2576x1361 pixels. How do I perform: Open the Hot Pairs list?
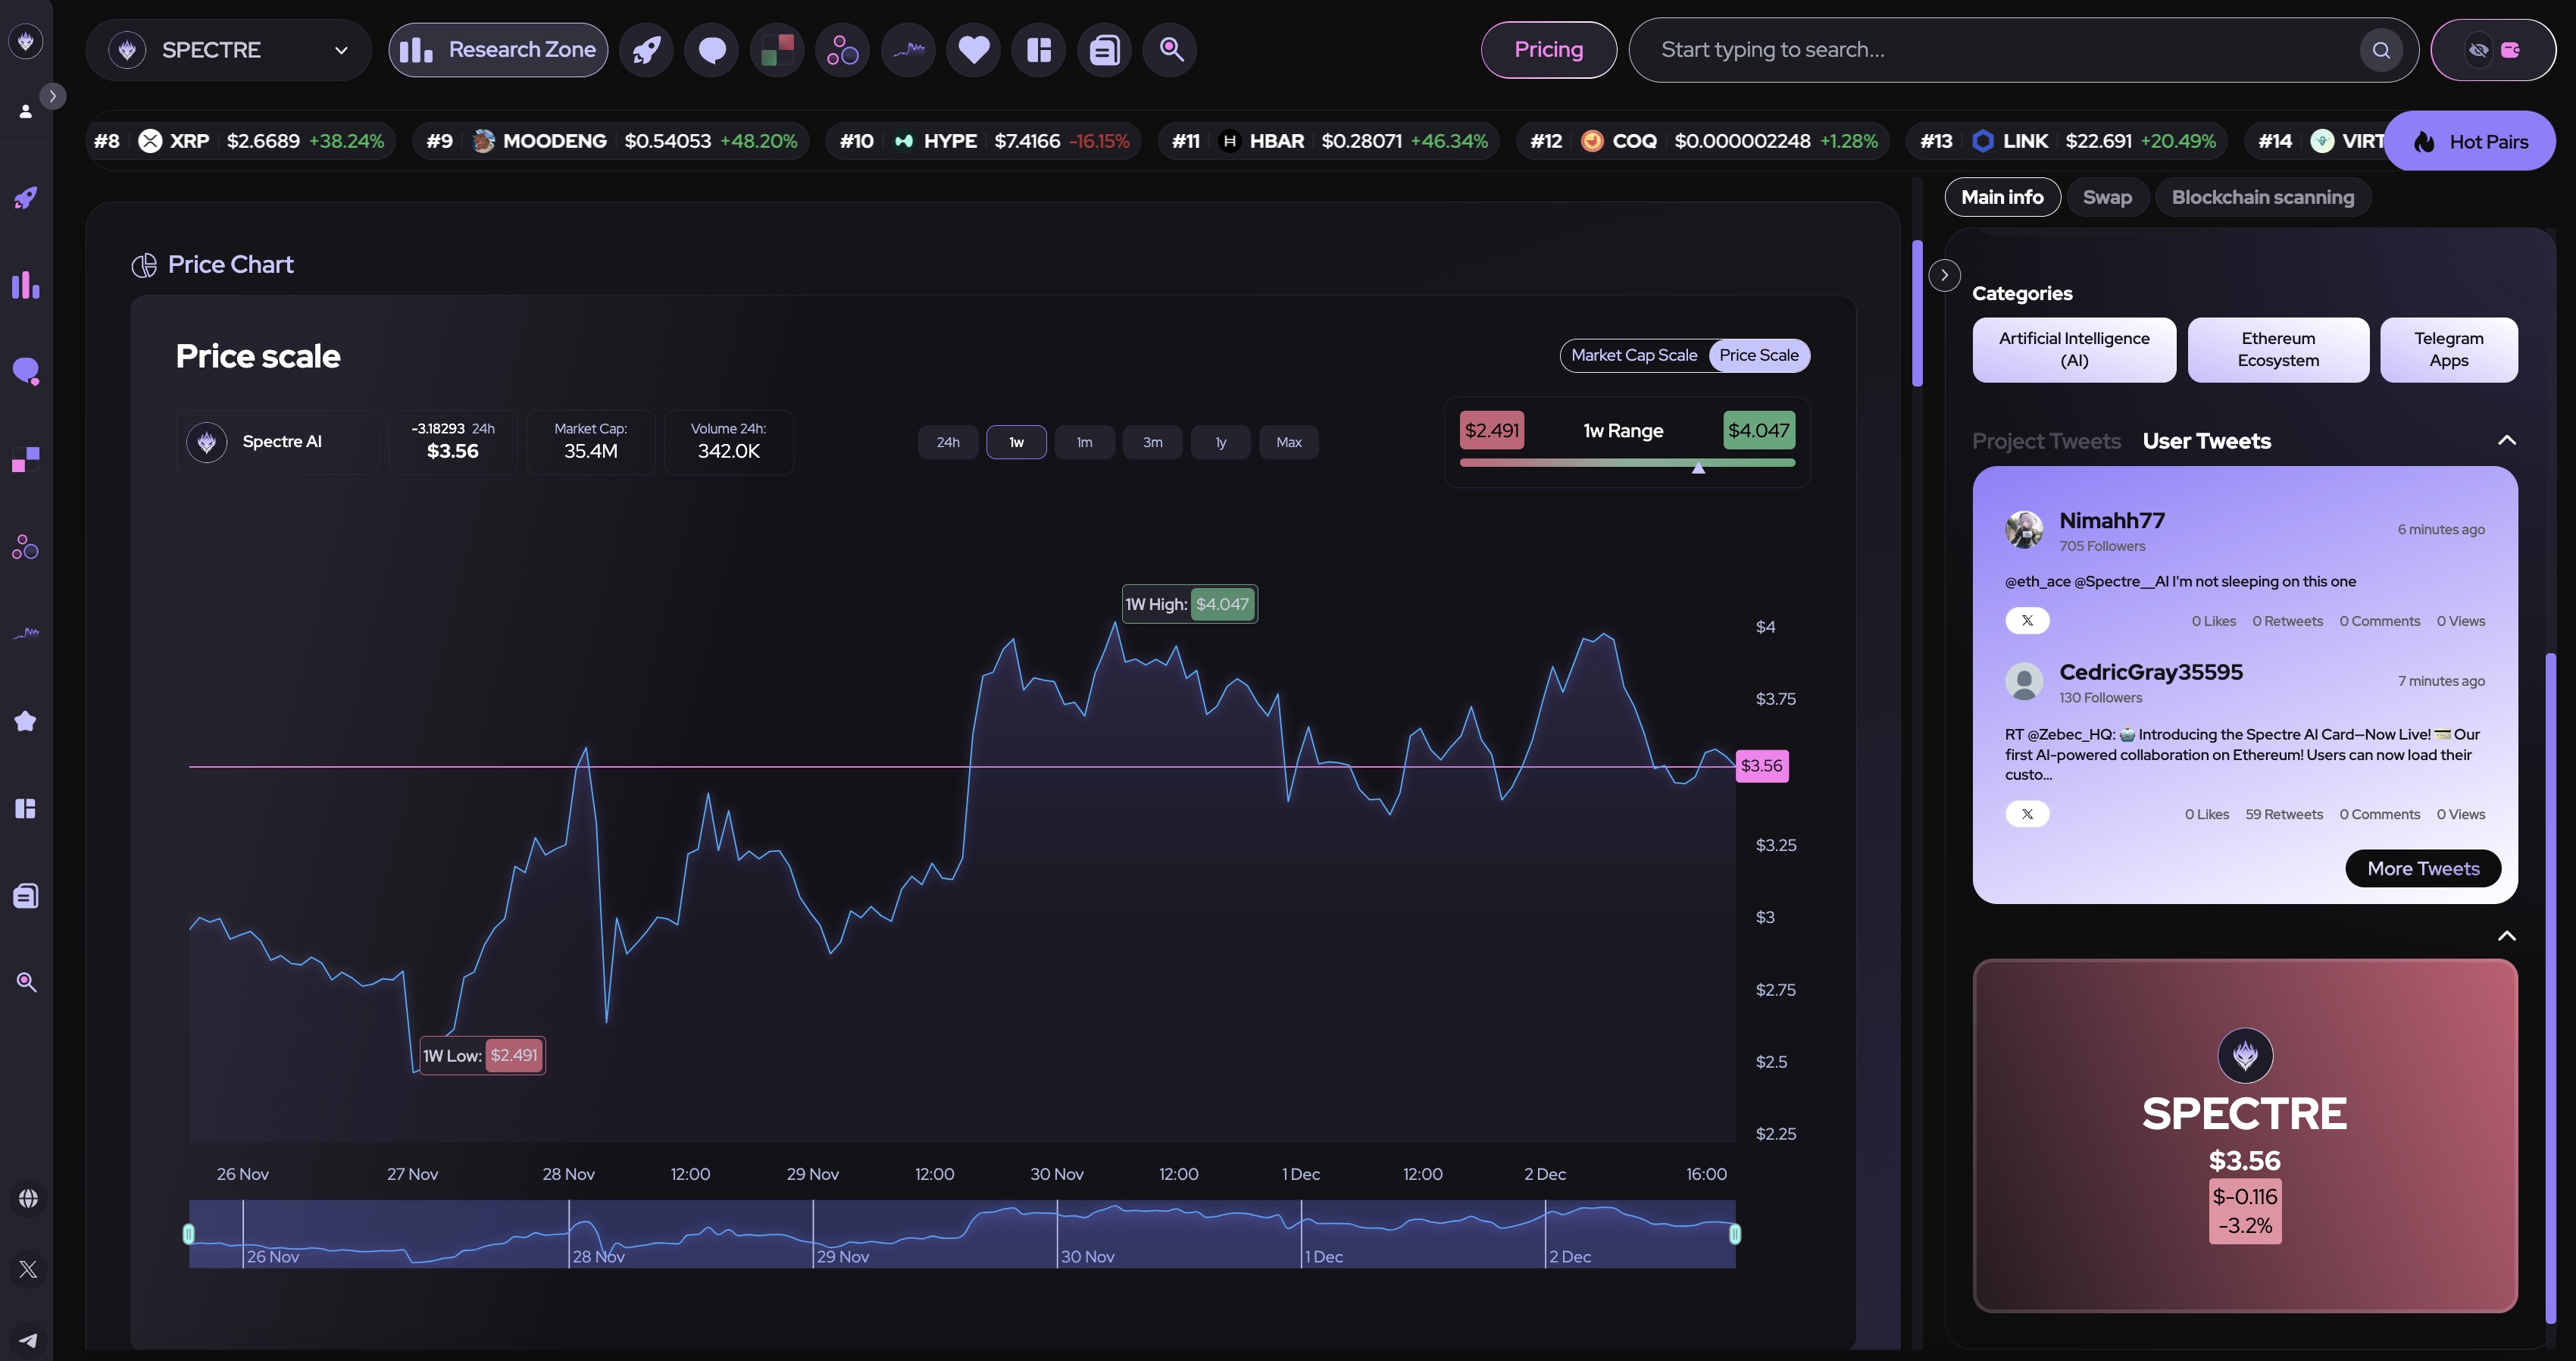2469,141
